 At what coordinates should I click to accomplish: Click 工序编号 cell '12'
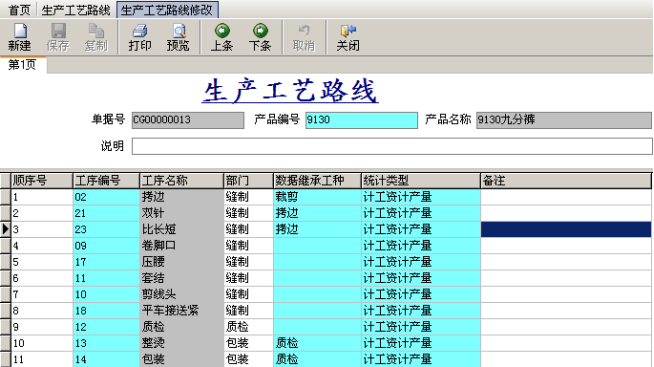(x=106, y=327)
